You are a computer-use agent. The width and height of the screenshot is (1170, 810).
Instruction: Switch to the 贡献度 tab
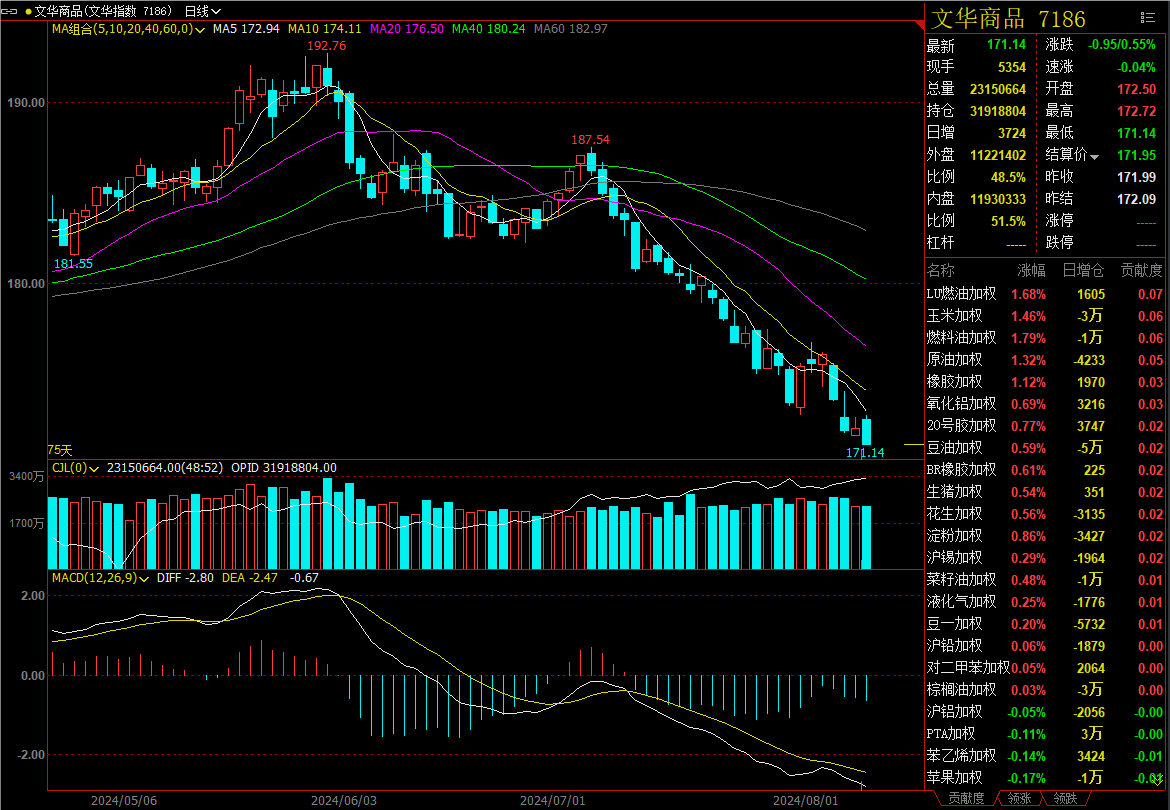(x=966, y=798)
